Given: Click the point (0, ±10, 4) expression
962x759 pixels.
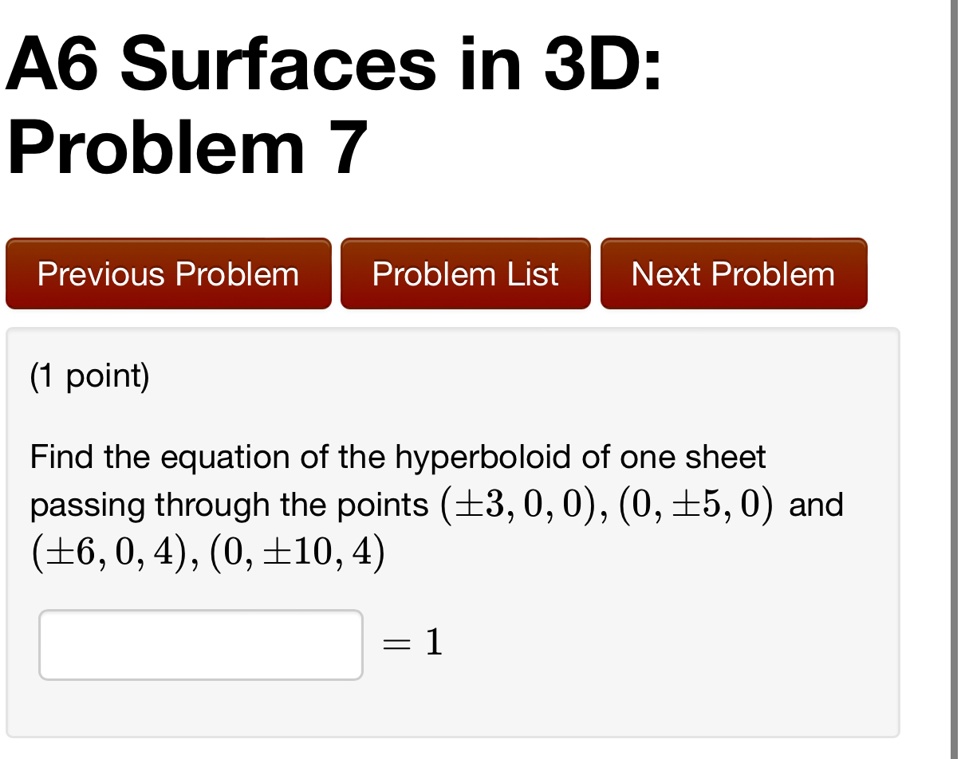Looking at the screenshot, I should (298, 553).
